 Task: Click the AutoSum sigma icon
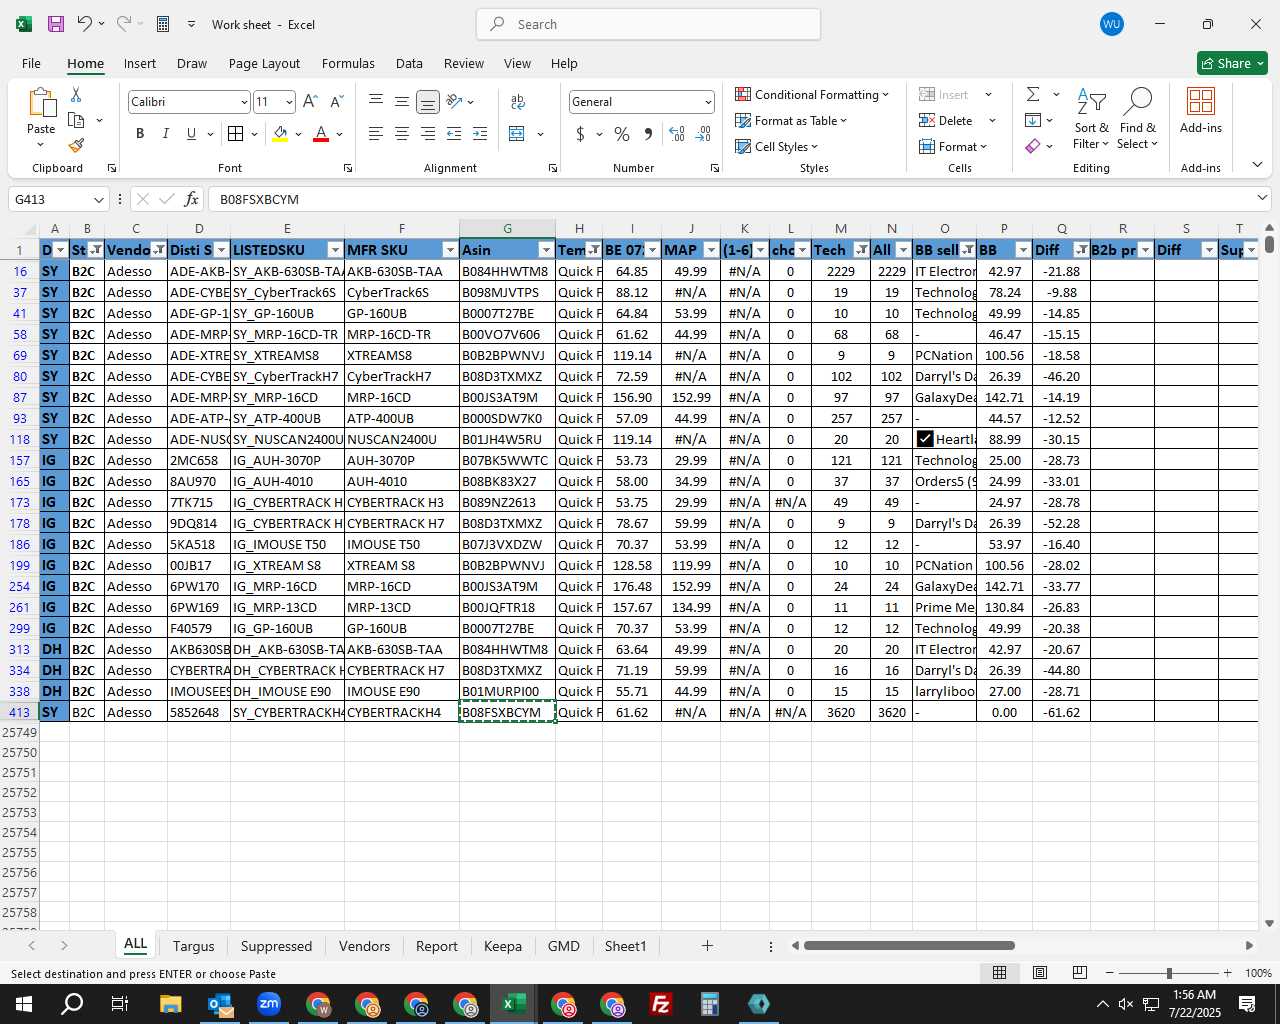point(1033,95)
